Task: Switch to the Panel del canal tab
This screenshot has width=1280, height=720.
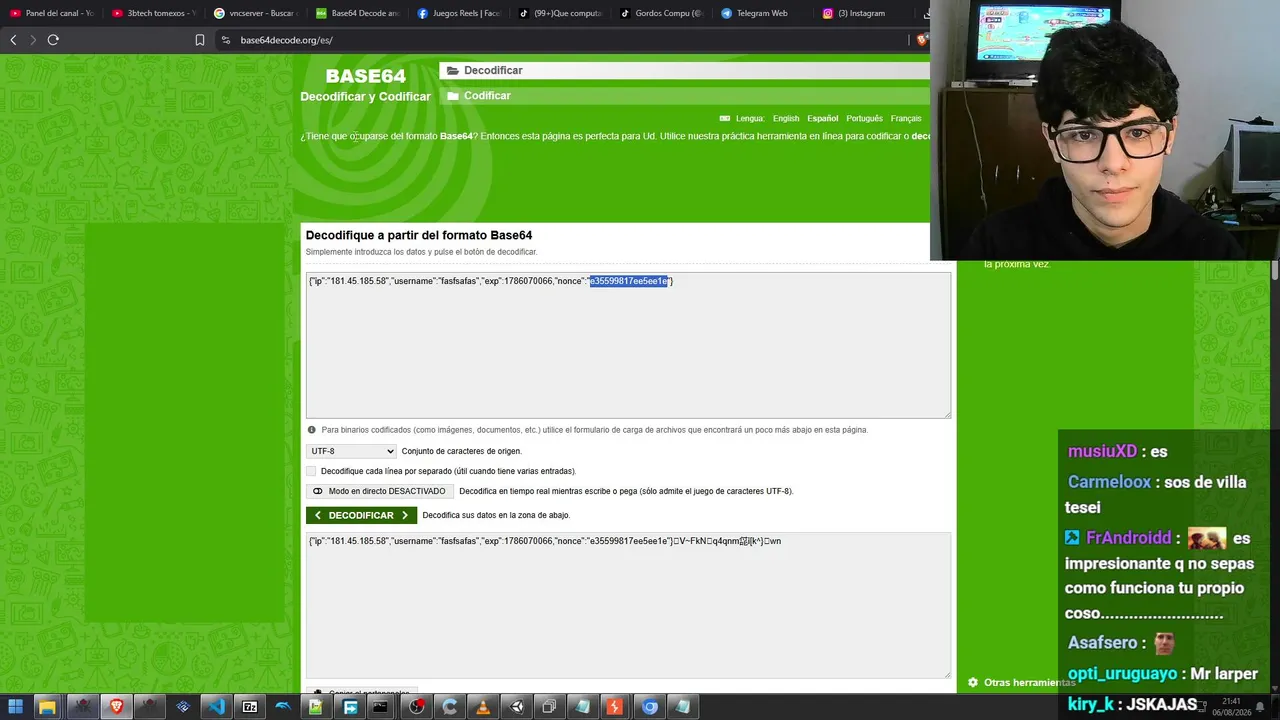Action: (x=52, y=13)
